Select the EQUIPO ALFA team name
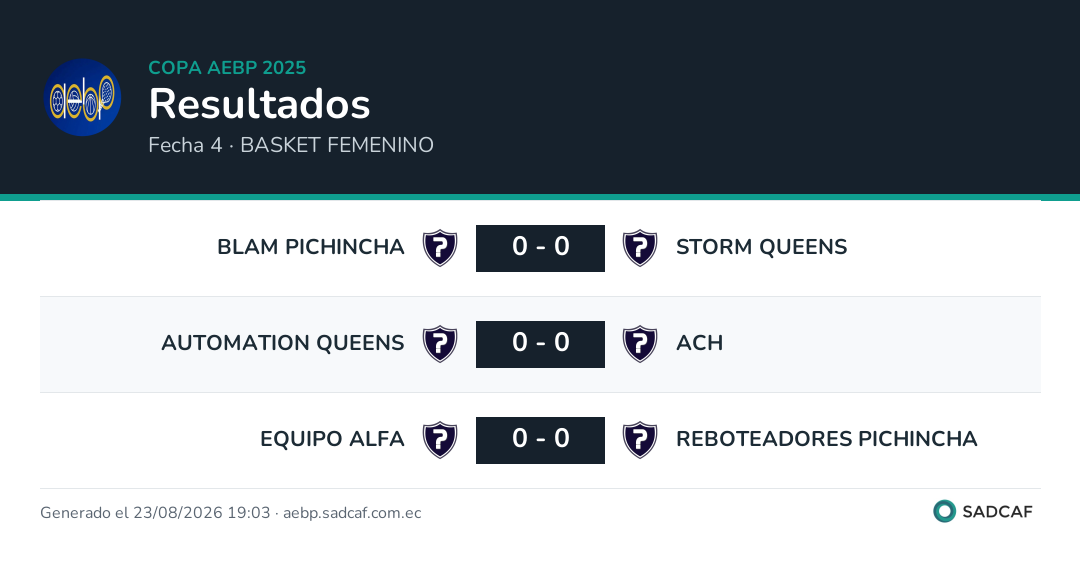The height and width of the screenshot is (564, 1080). 332,439
